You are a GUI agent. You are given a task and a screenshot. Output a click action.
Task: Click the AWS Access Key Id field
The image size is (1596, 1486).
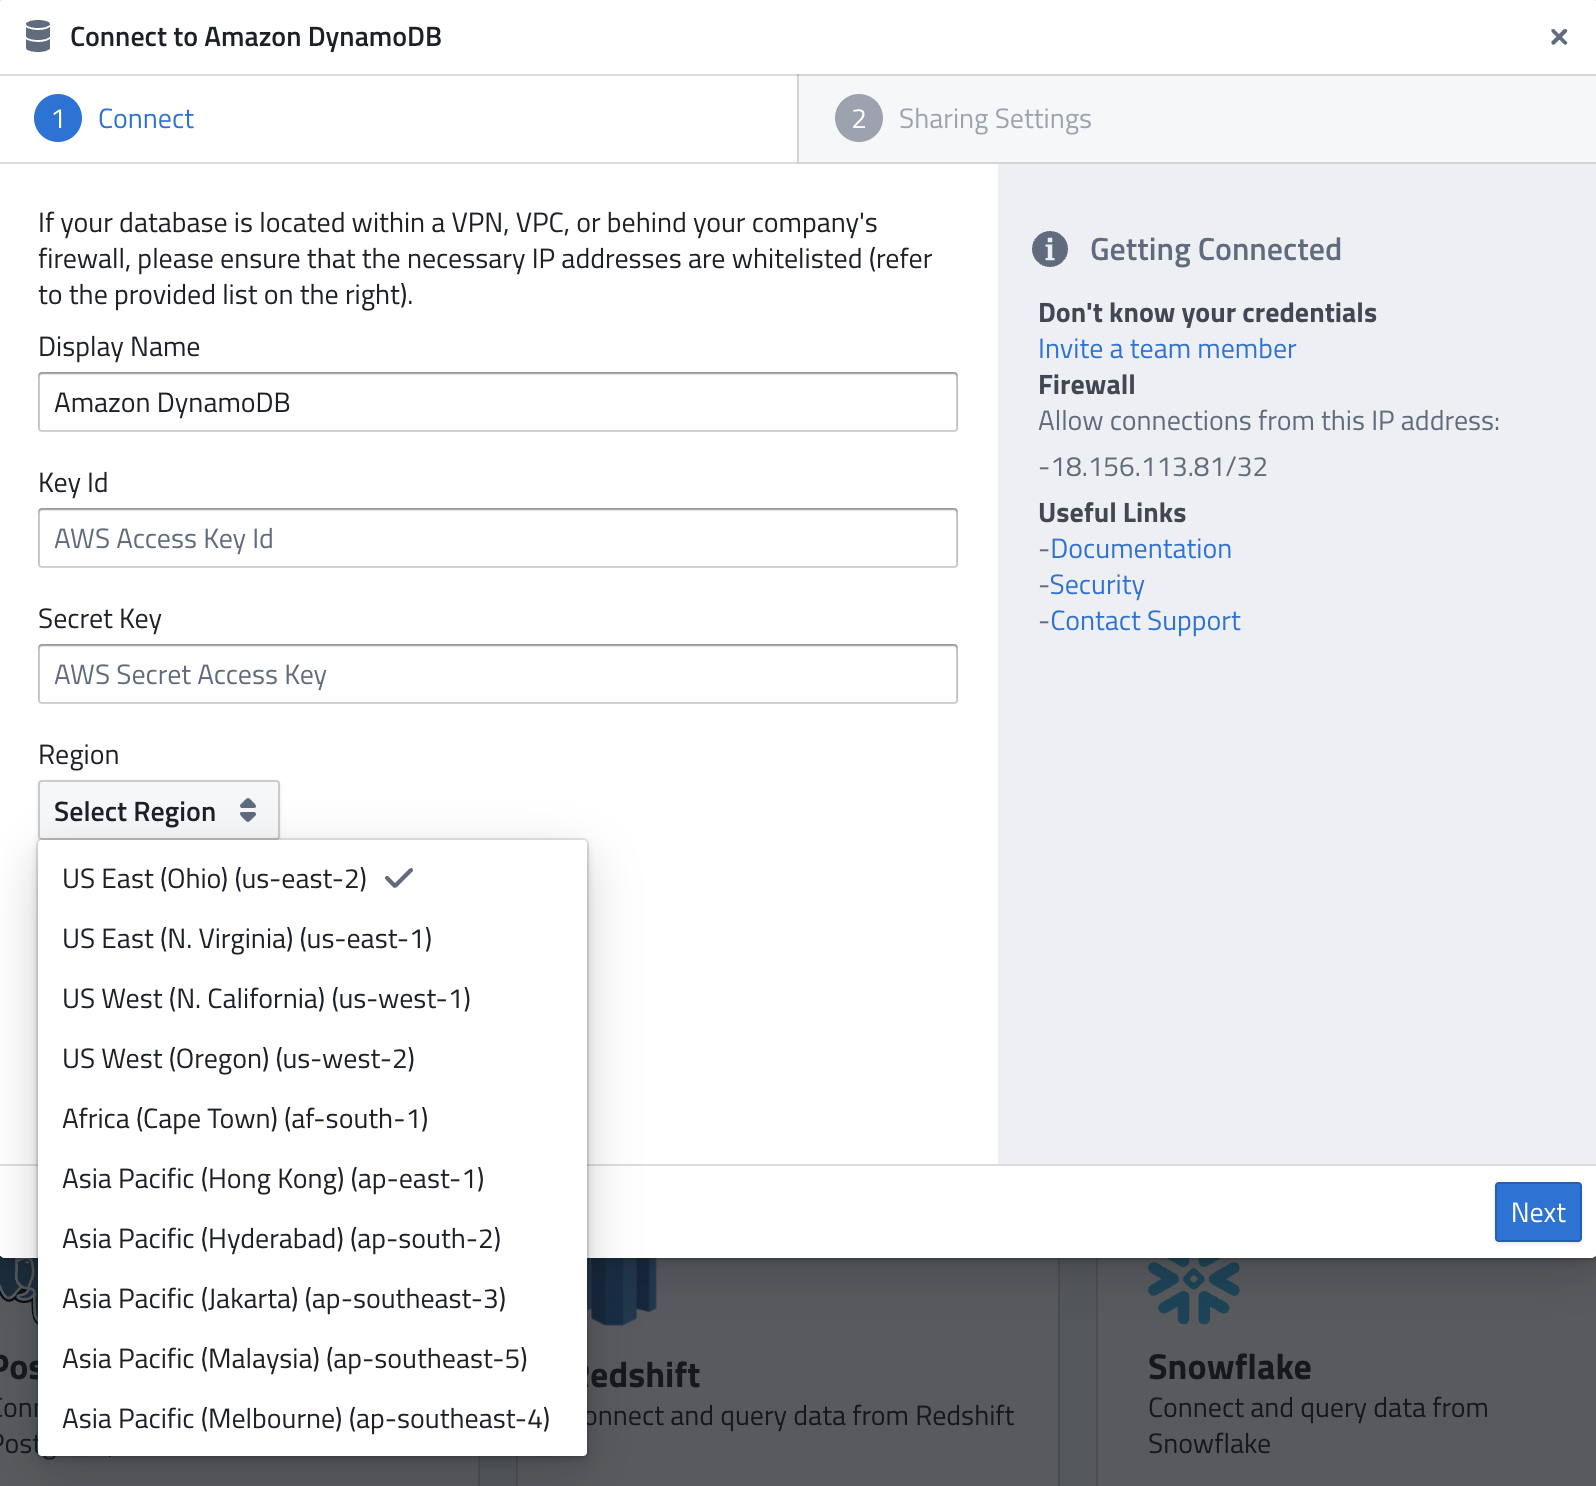pyautogui.click(x=497, y=538)
